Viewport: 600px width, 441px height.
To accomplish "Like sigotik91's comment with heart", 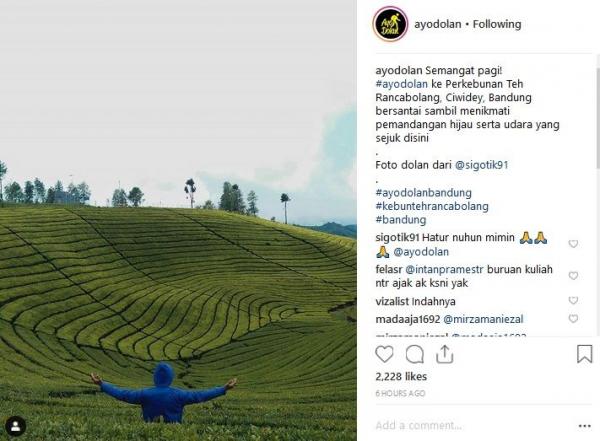I will click(573, 244).
